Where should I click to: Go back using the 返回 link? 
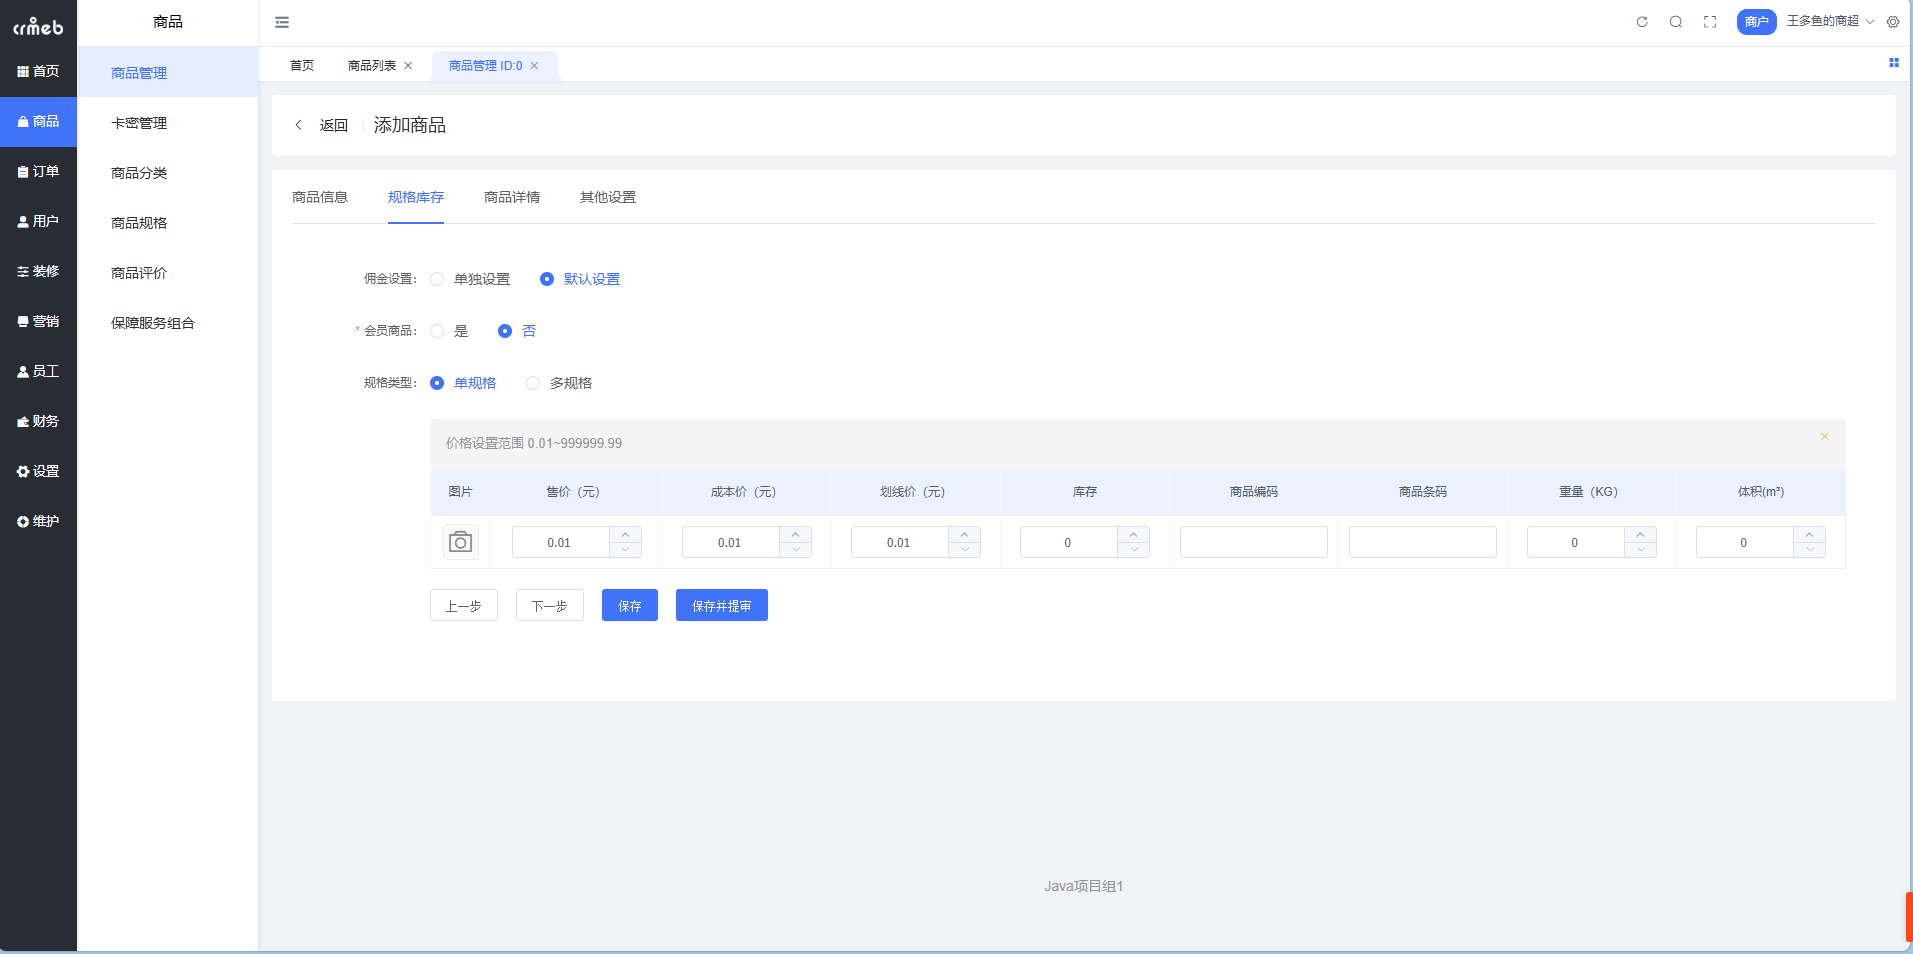coord(322,125)
